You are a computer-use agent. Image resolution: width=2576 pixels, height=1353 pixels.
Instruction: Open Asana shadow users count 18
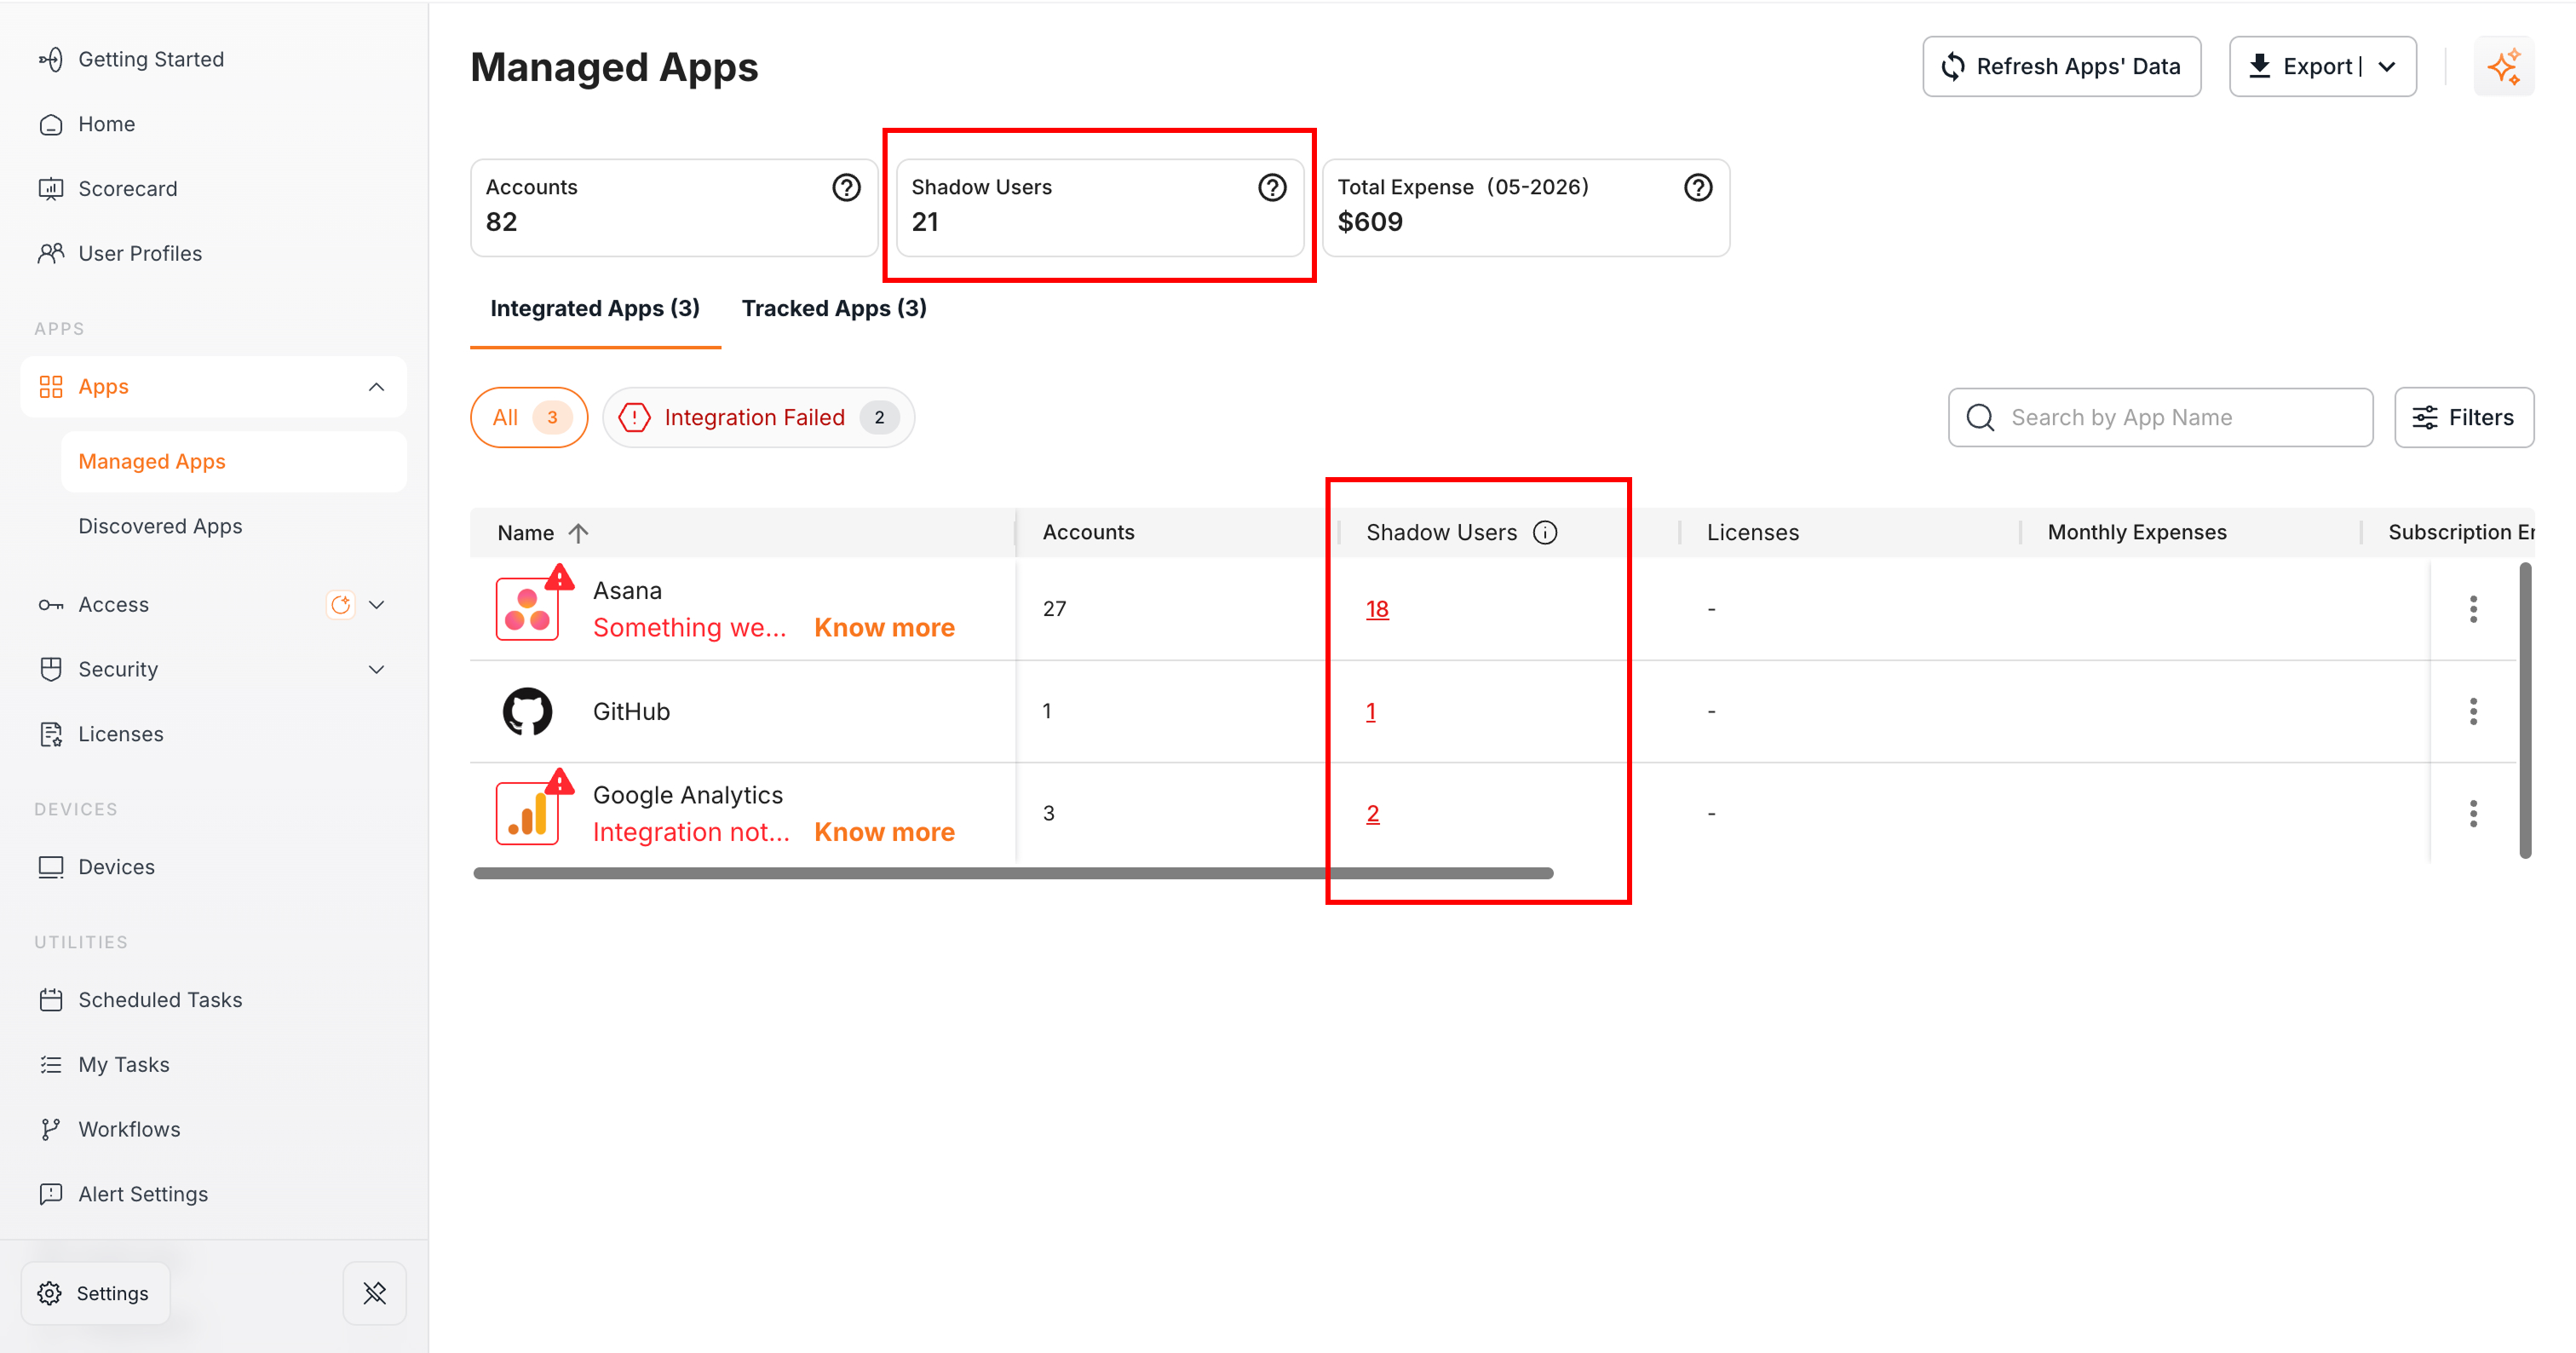(1377, 609)
